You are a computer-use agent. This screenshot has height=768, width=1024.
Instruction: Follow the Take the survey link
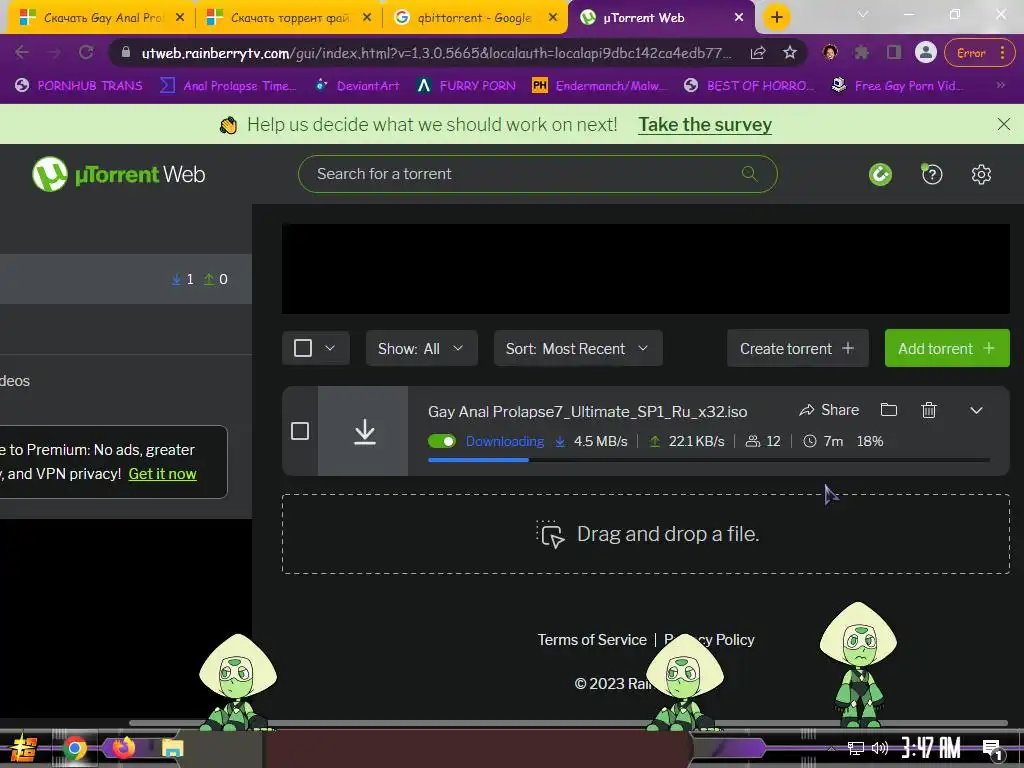click(705, 124)
